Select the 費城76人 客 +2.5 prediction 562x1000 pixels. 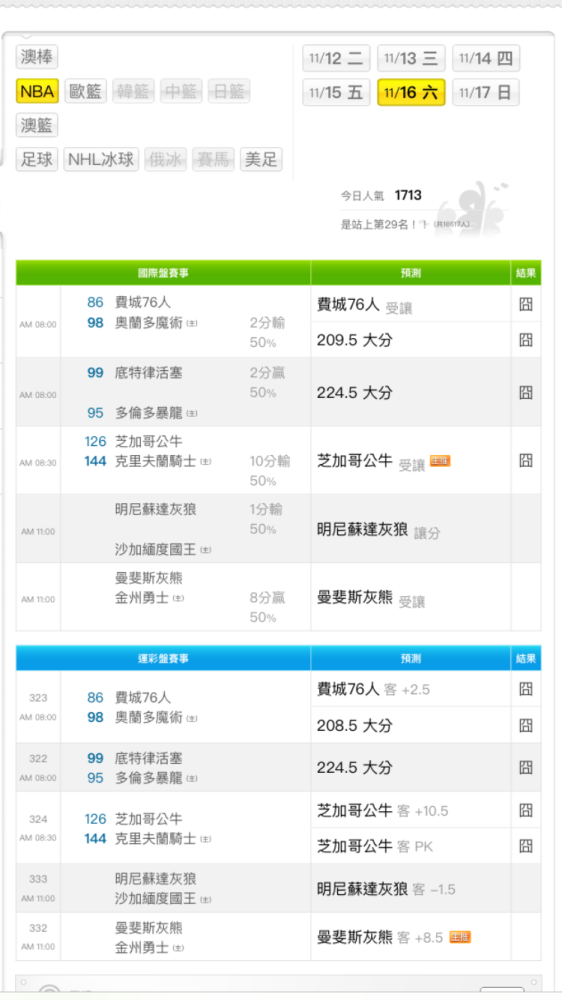click(373, 689)
